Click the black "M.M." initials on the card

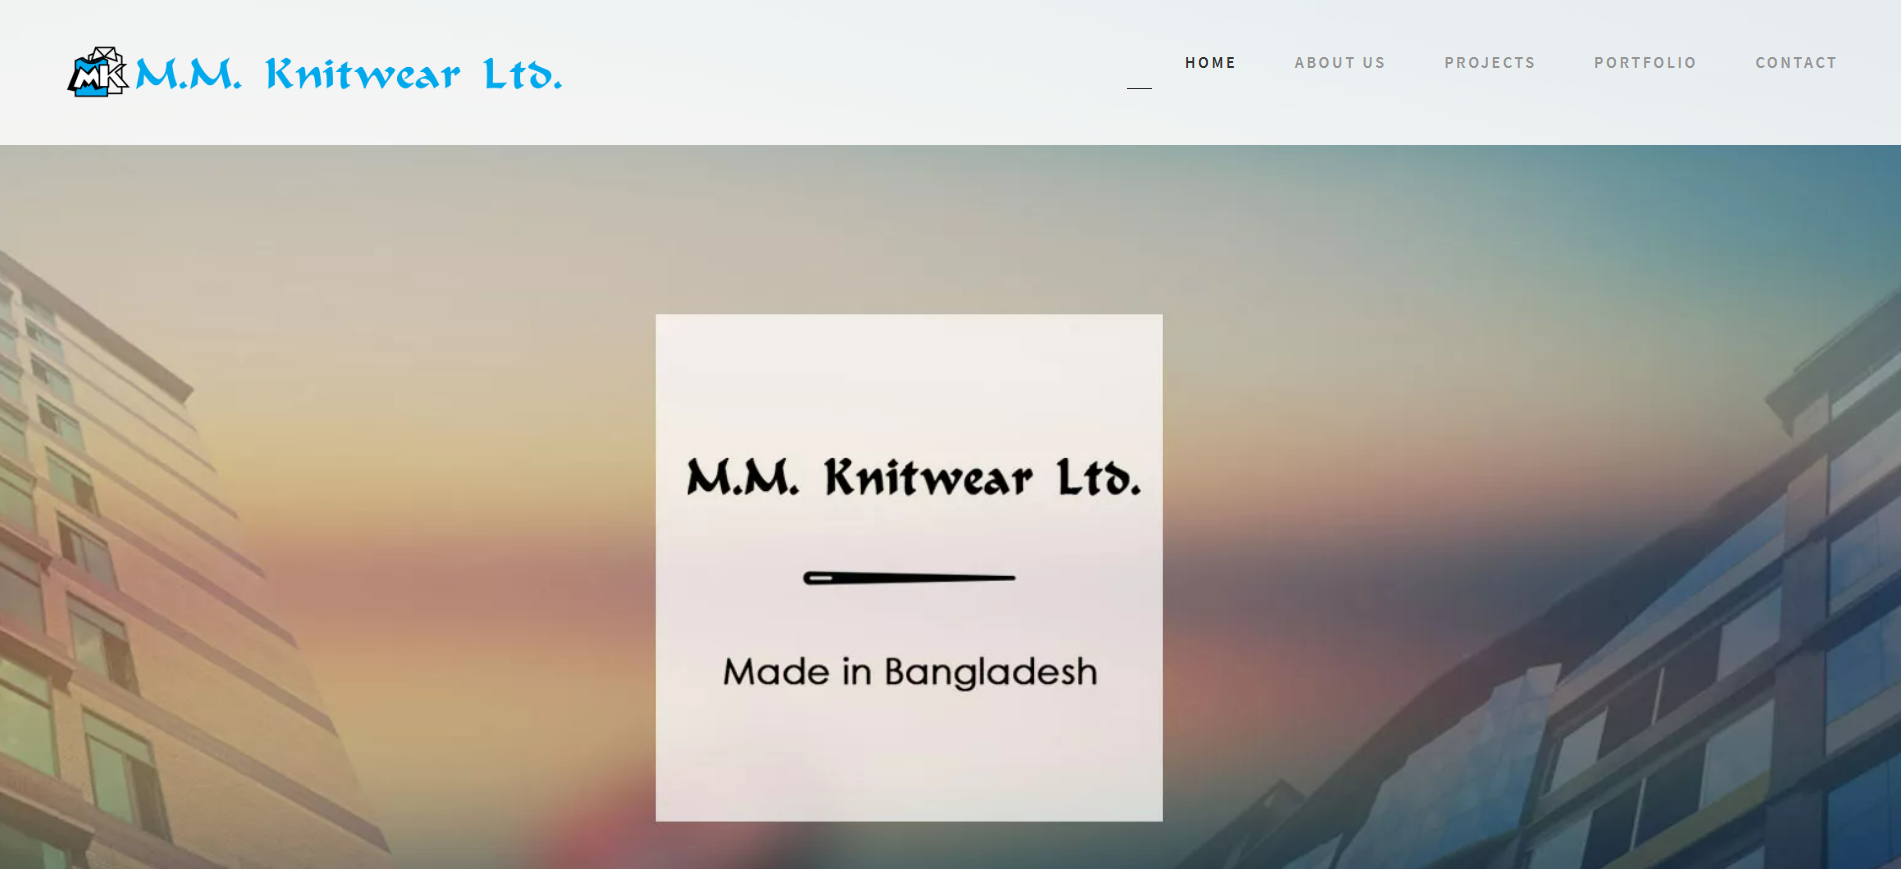coord(743,477)
